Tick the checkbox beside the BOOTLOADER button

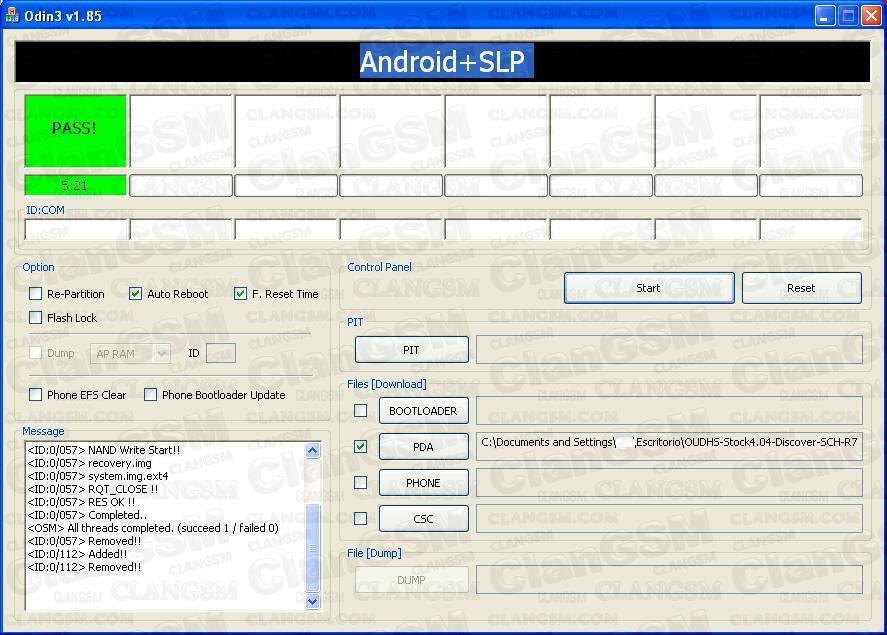click(x=360, y=411)
